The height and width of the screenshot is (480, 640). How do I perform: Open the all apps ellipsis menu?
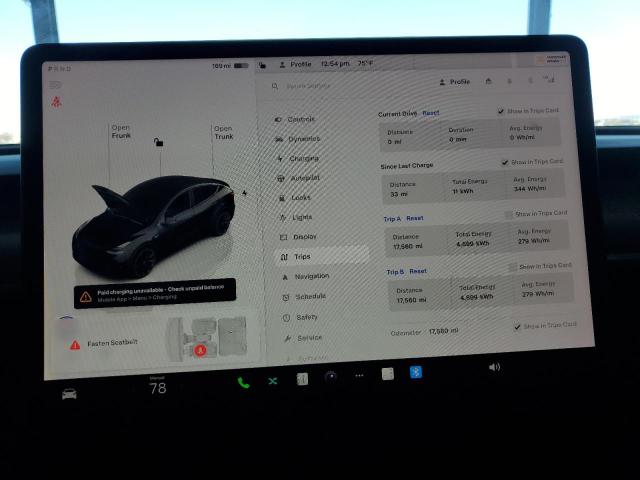[x=359, y=376]
